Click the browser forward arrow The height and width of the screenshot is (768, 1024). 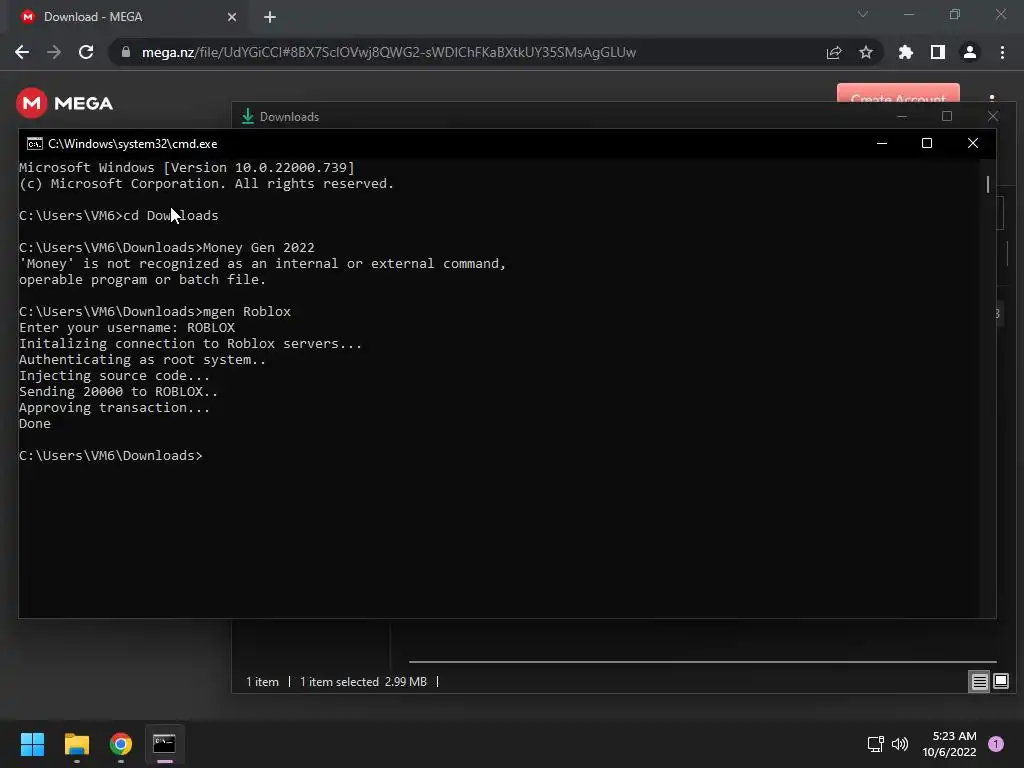tap(54, 52)
